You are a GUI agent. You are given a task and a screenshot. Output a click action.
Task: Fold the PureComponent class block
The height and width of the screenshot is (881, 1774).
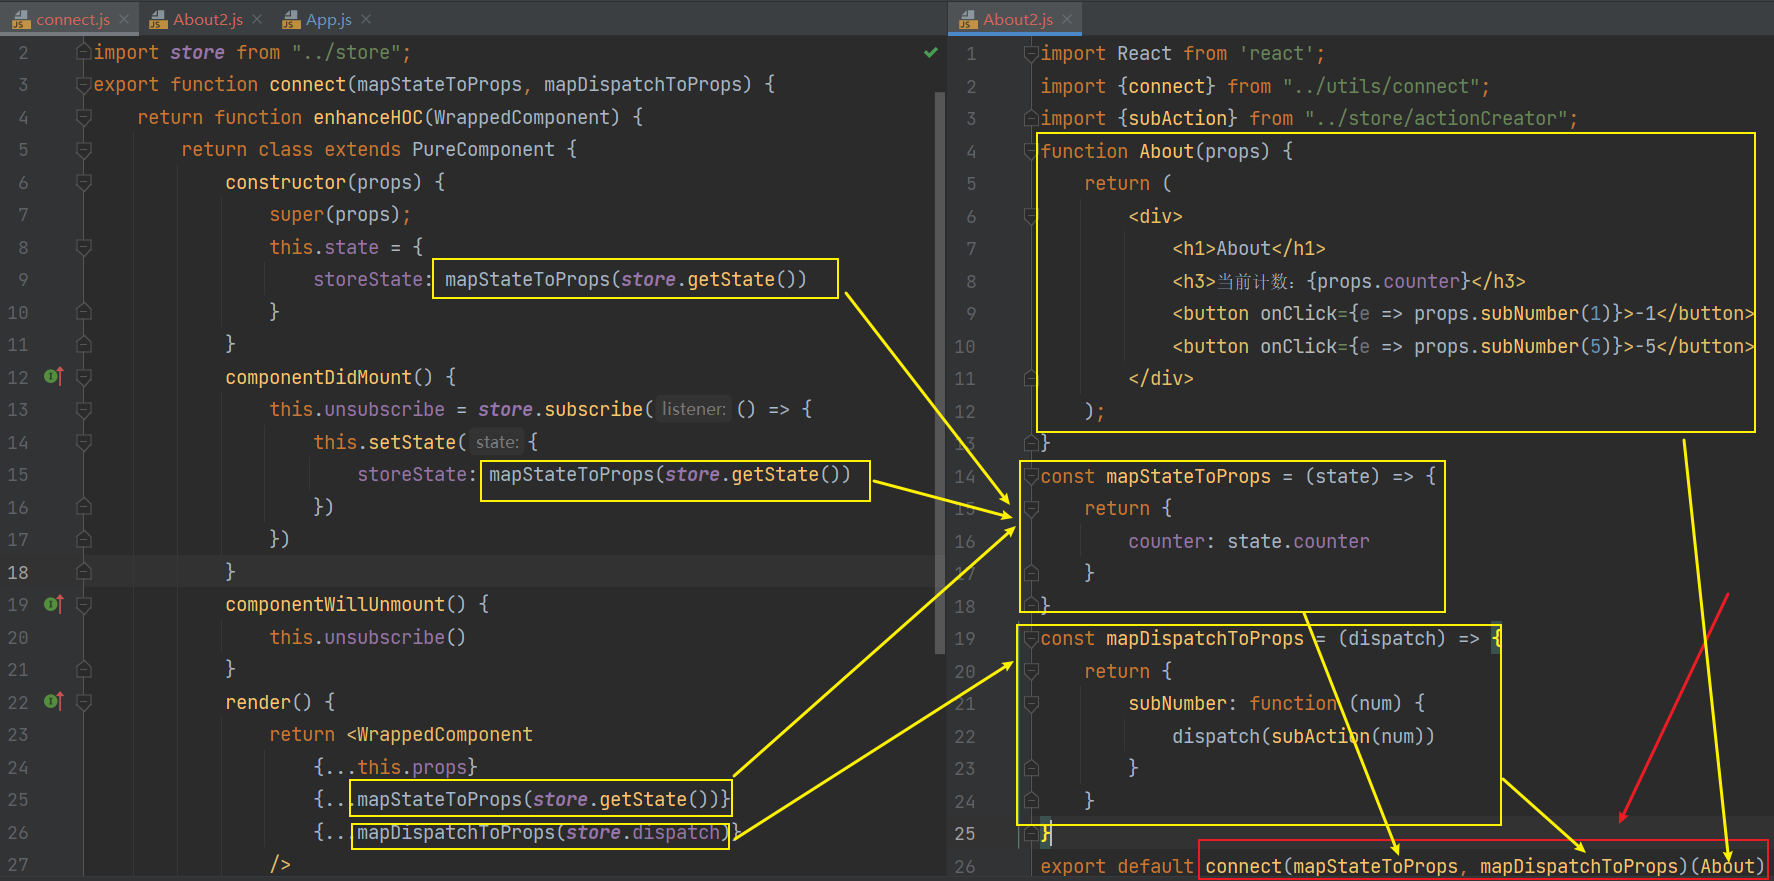(84, 150)
